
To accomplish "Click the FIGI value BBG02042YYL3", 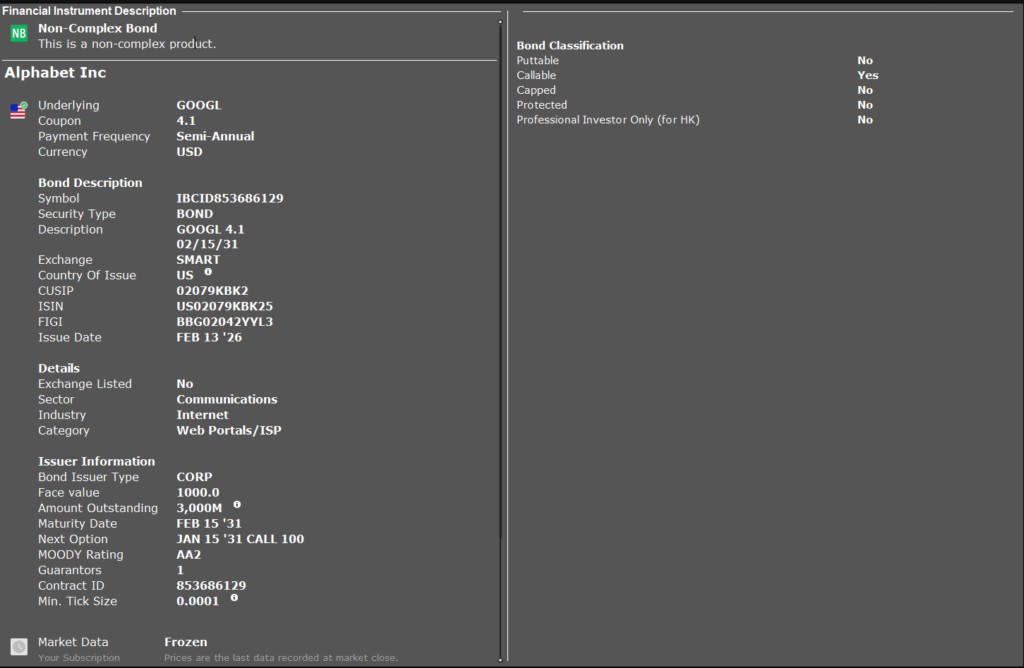I will pyautogui.click(x=224, y=322).
